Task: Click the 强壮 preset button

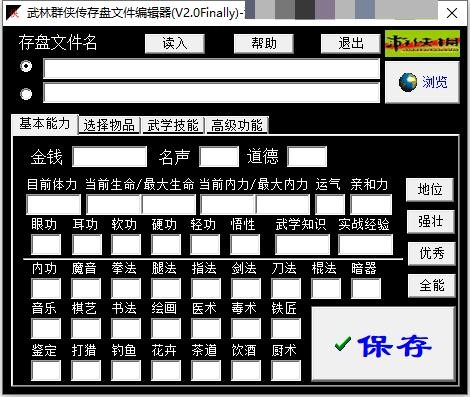Action: [x=431, y=222]
